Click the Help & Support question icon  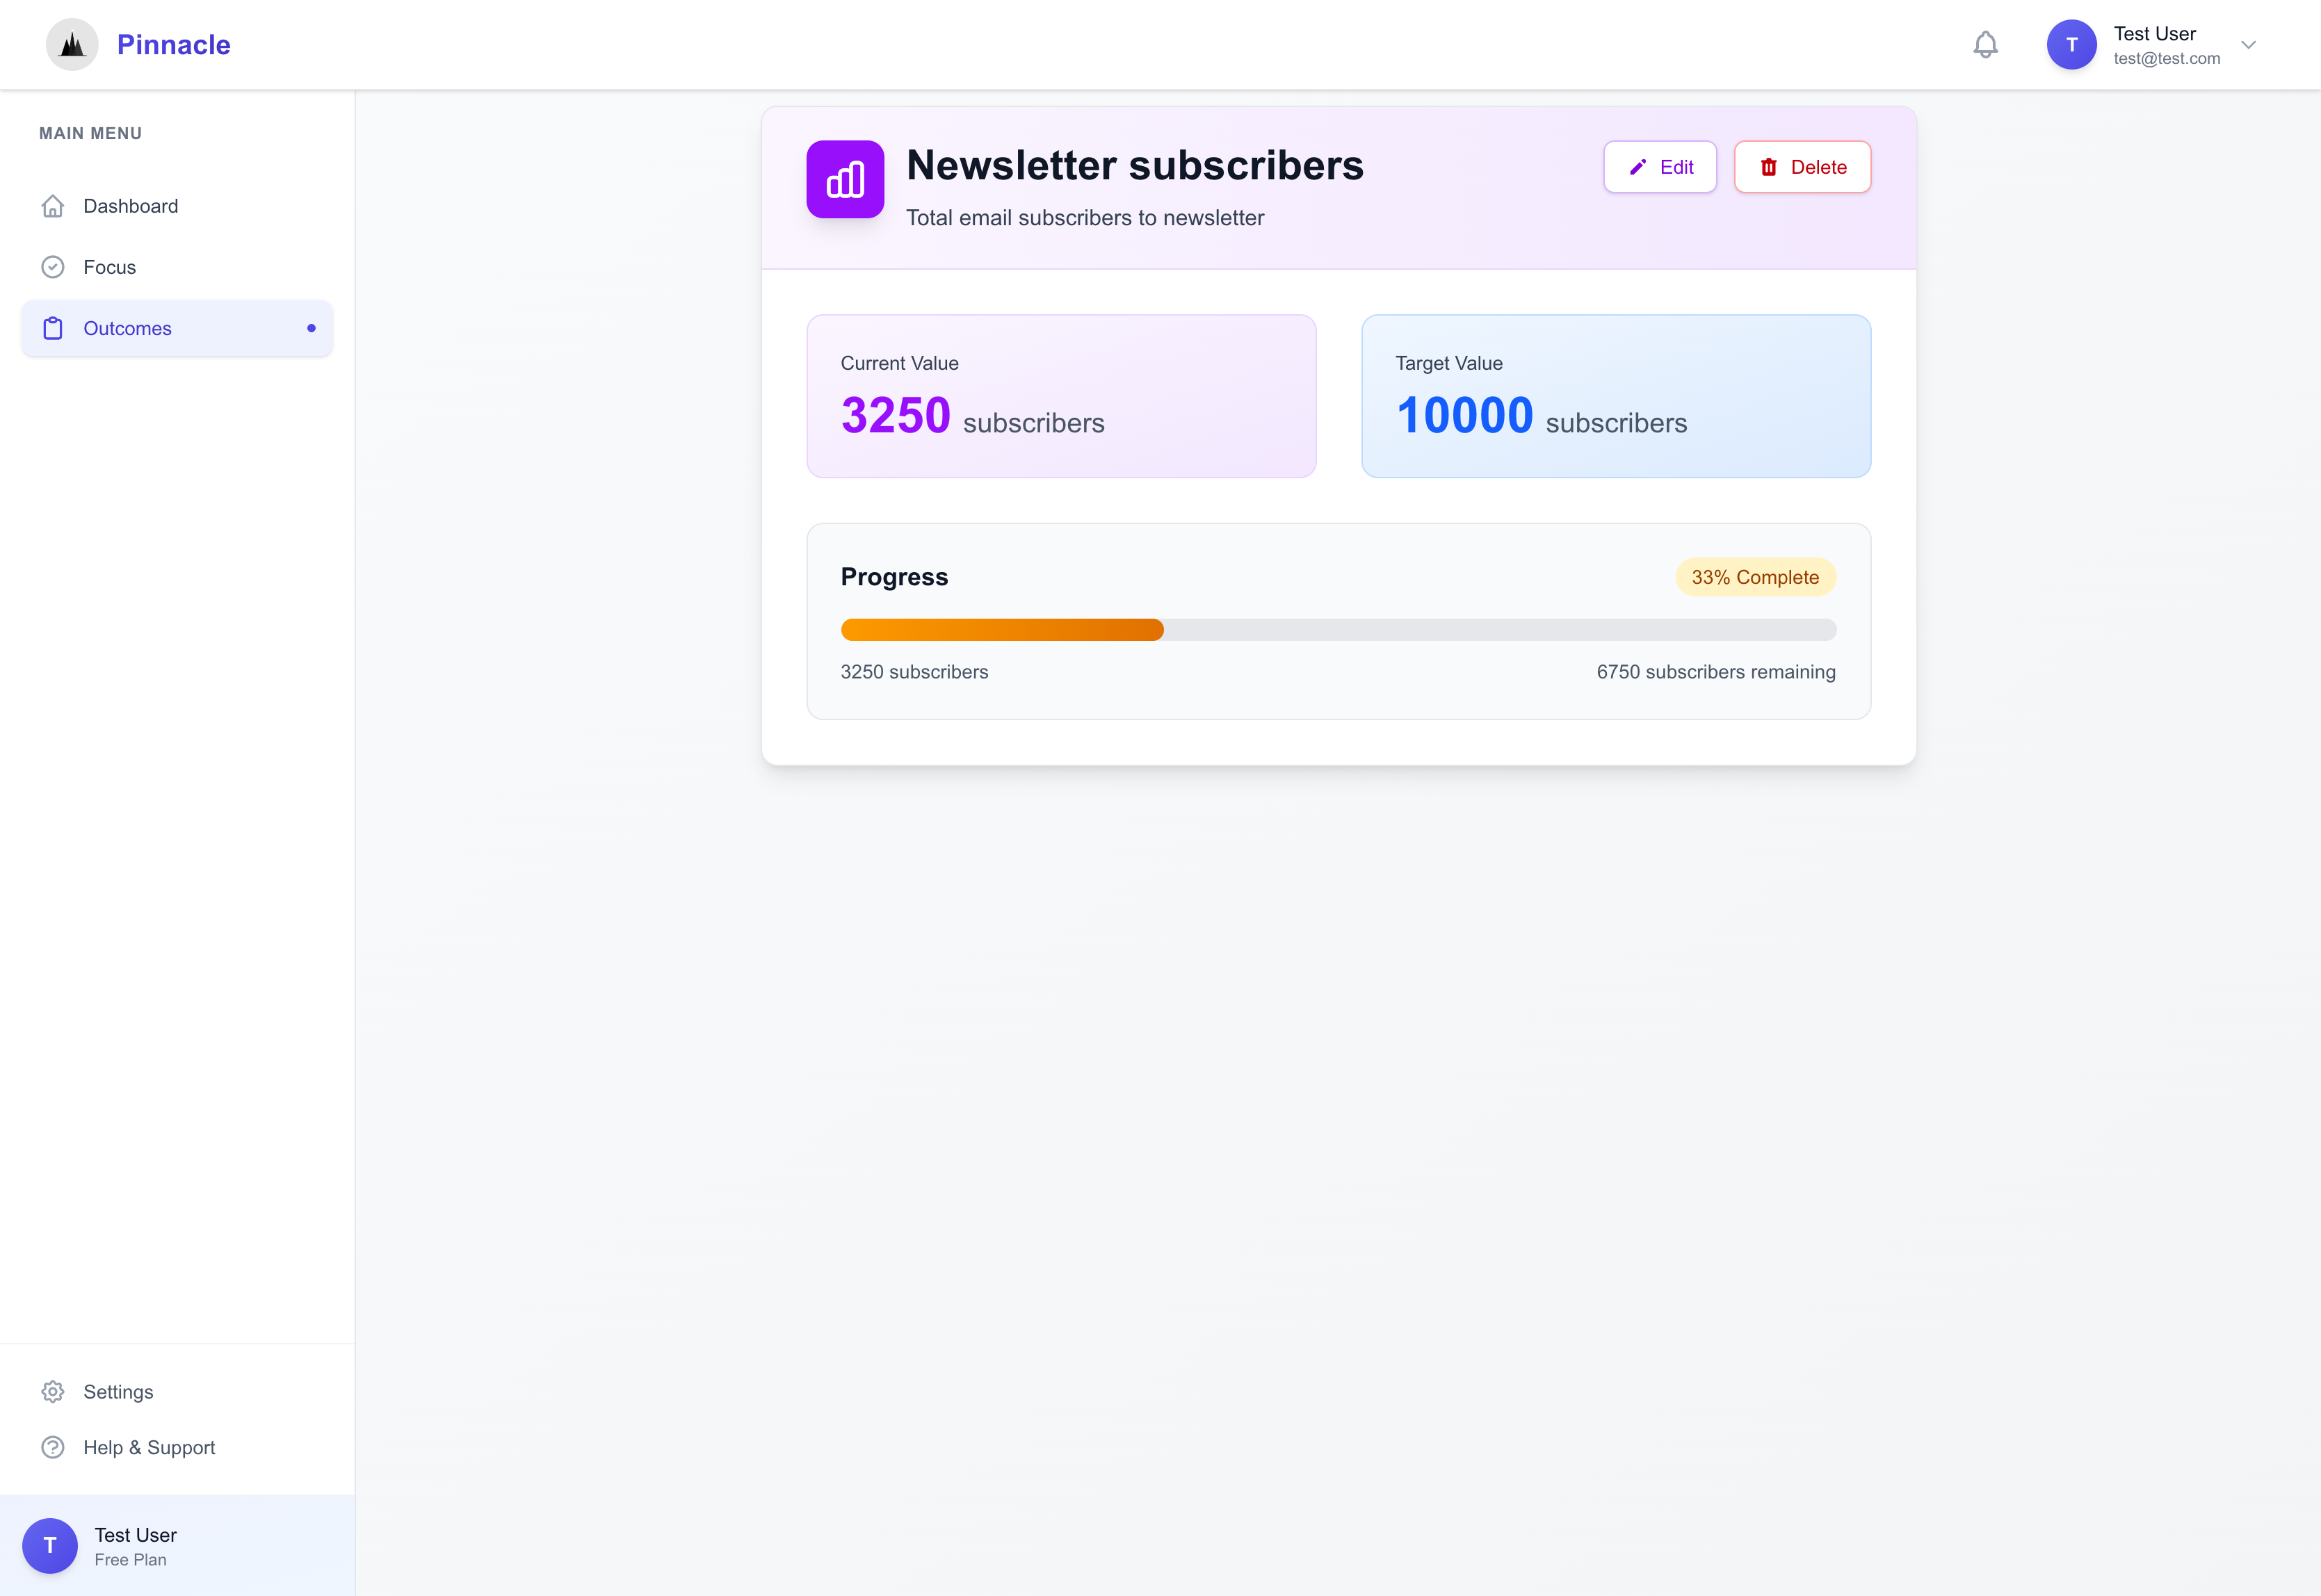[53, 1447]
